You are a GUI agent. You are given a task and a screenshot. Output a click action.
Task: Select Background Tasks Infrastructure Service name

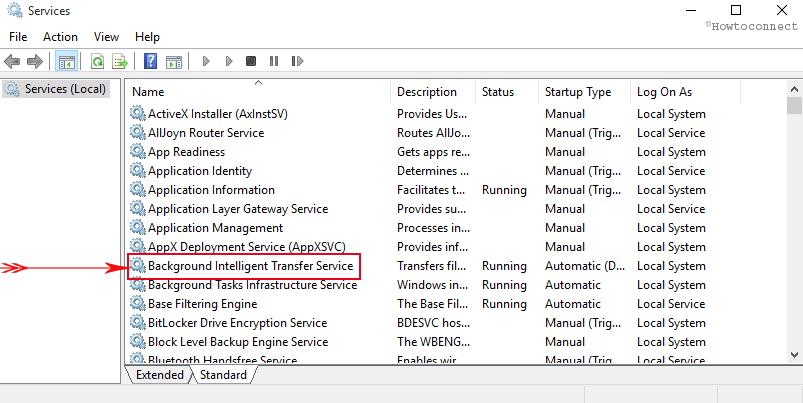coord(252,285)
